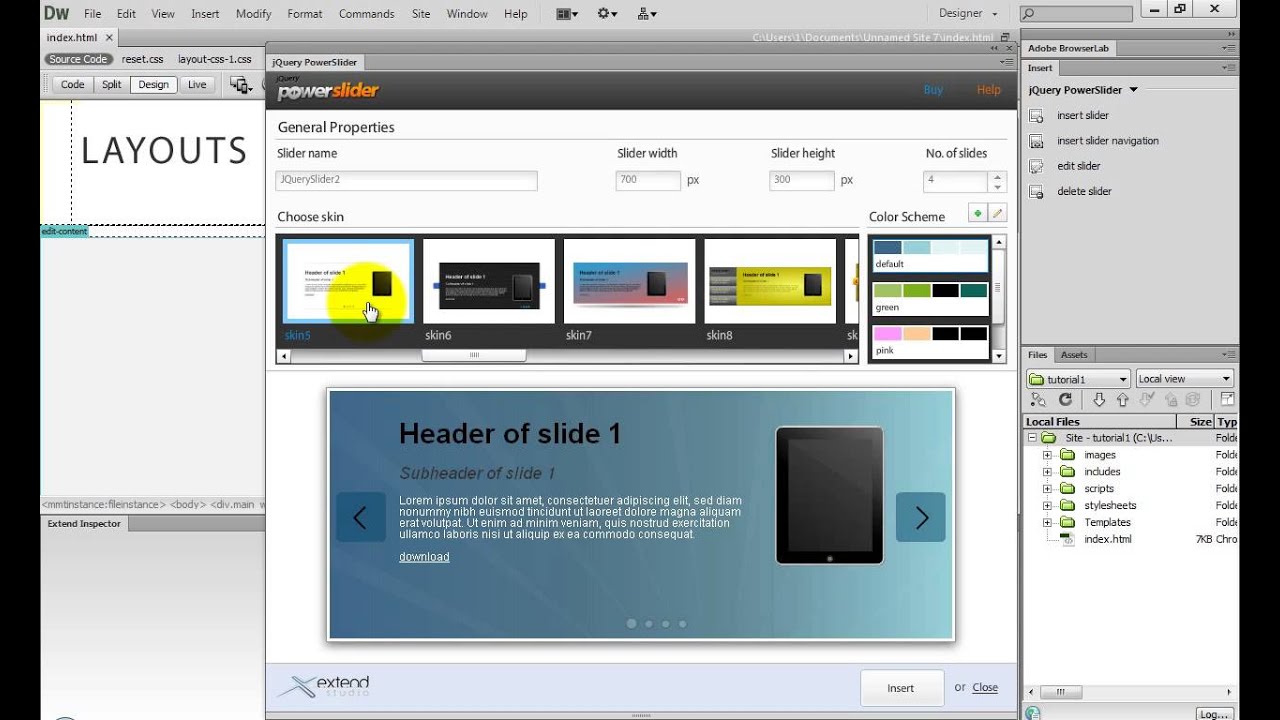Open the Modify menu
Image resolution: width=1280 pixels, height=720 pixels.
pos(253,14)
